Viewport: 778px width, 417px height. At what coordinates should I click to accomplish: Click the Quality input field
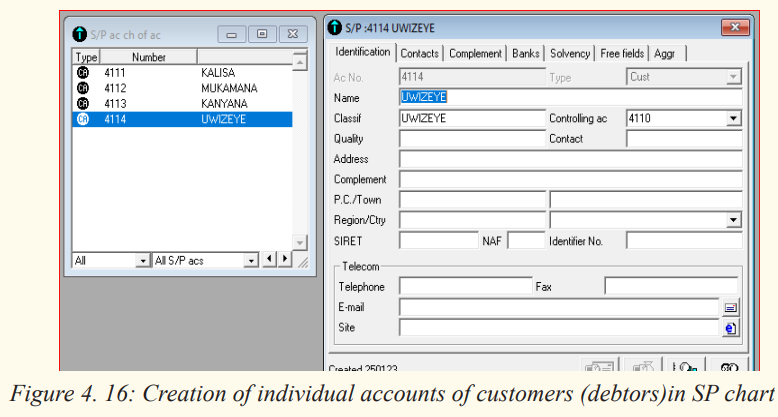[x=472, y=139]
